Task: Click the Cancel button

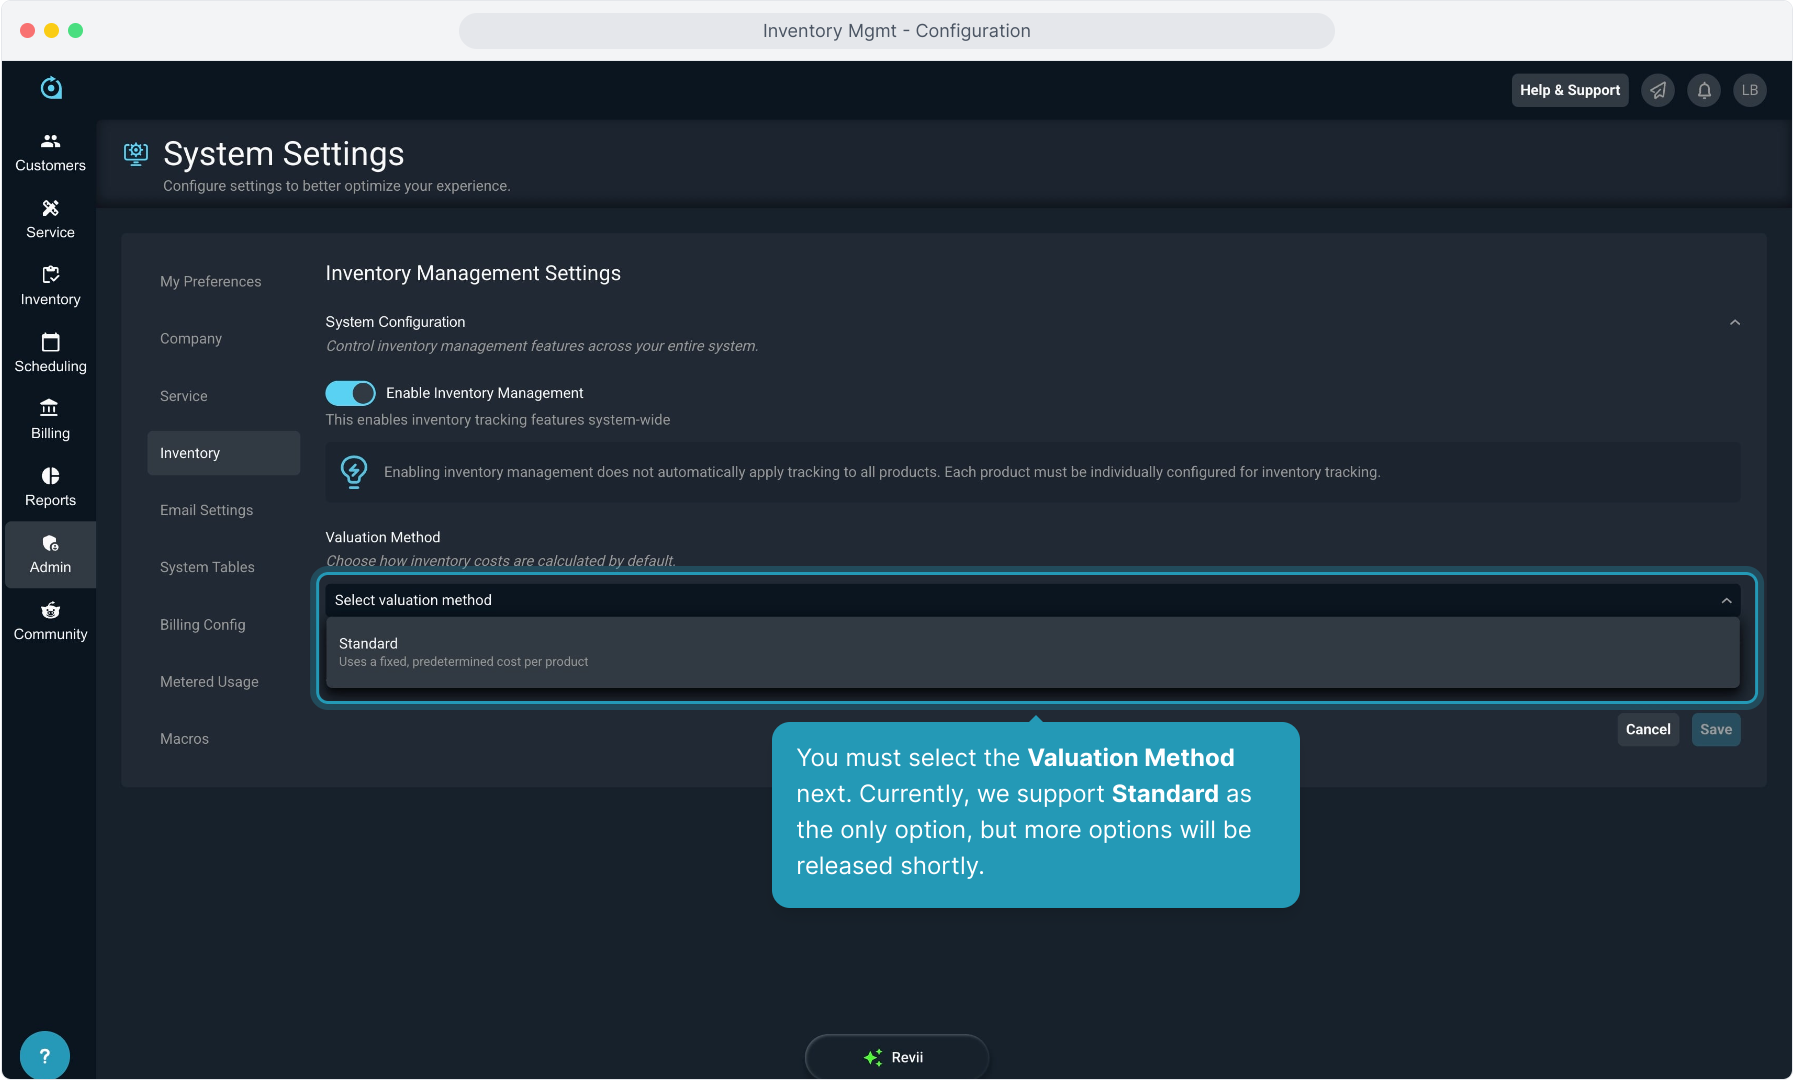Action: coord(1647,730)
